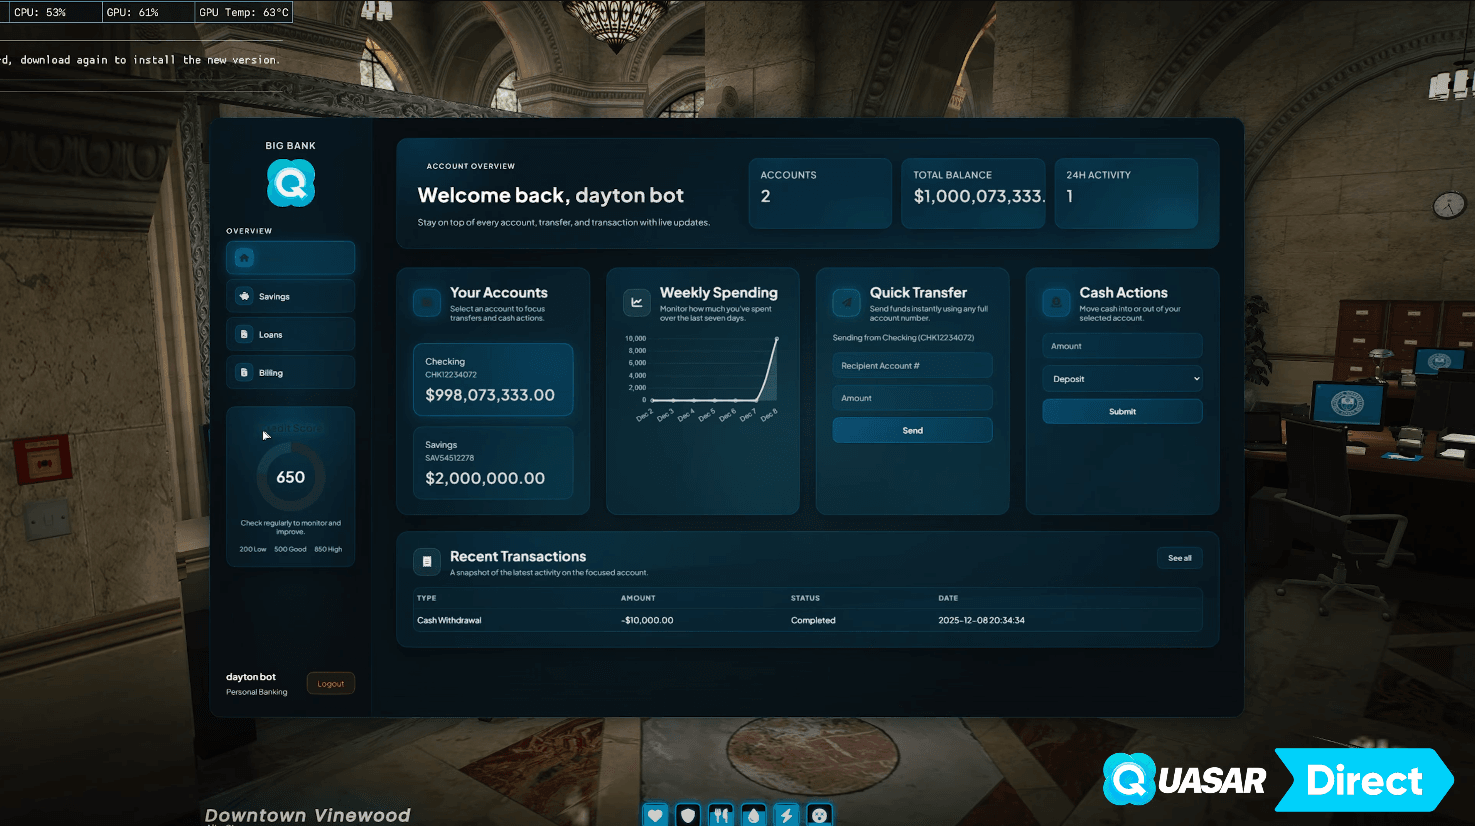Select the Home overview icon in sidebar

[242, 257]
